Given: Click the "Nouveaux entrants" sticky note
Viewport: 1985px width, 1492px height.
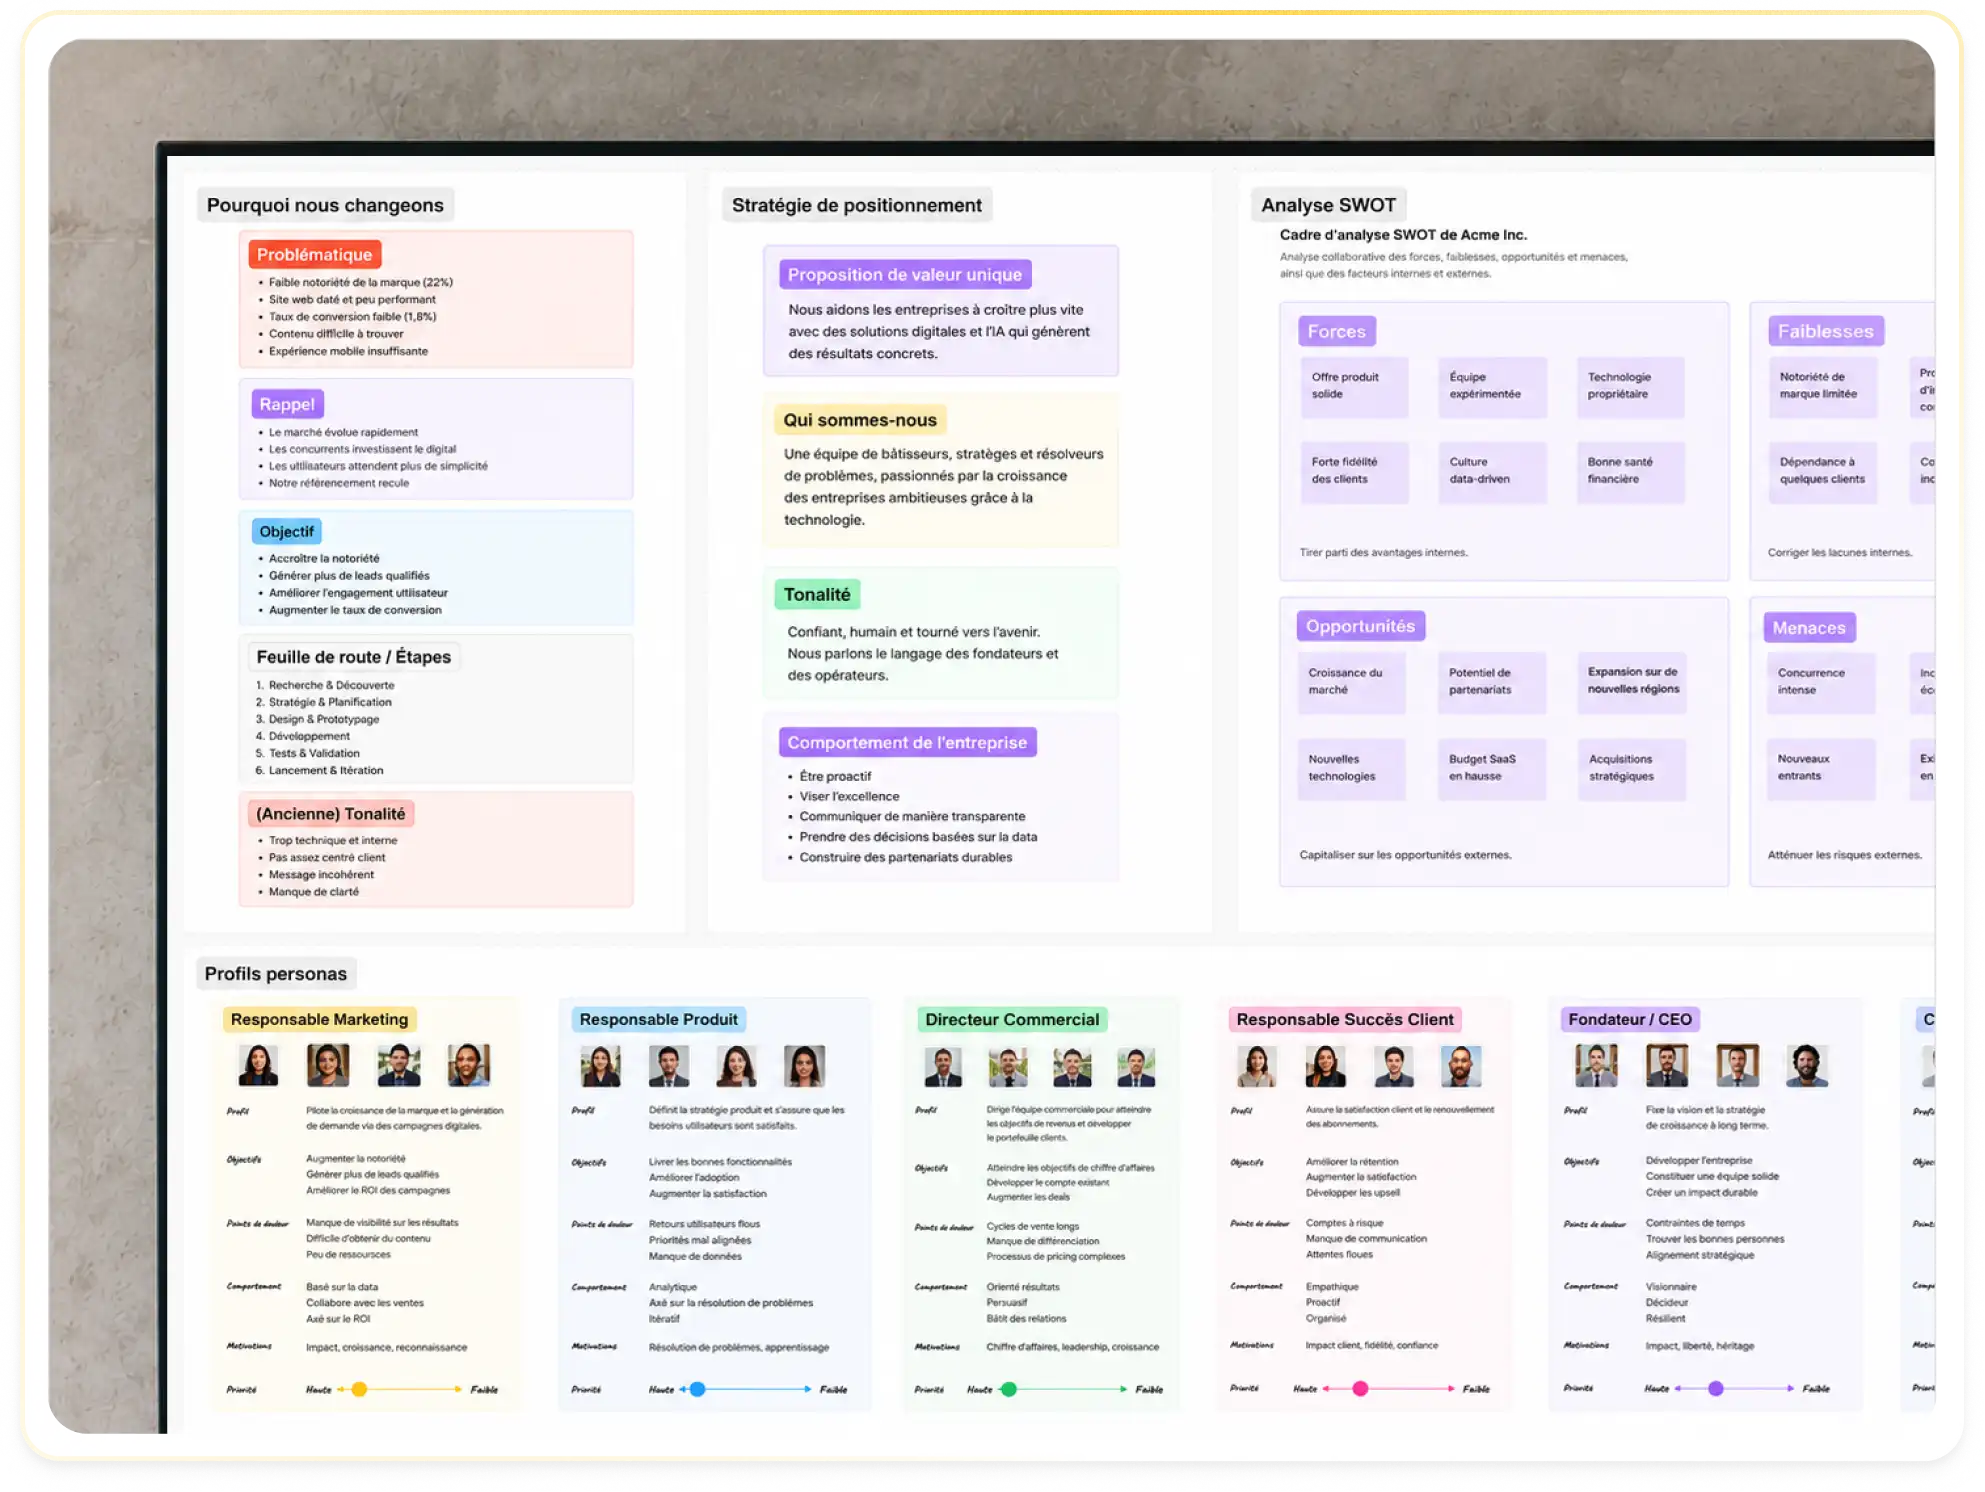Looking at the screenshot, I should click(x=1820, y=769).
